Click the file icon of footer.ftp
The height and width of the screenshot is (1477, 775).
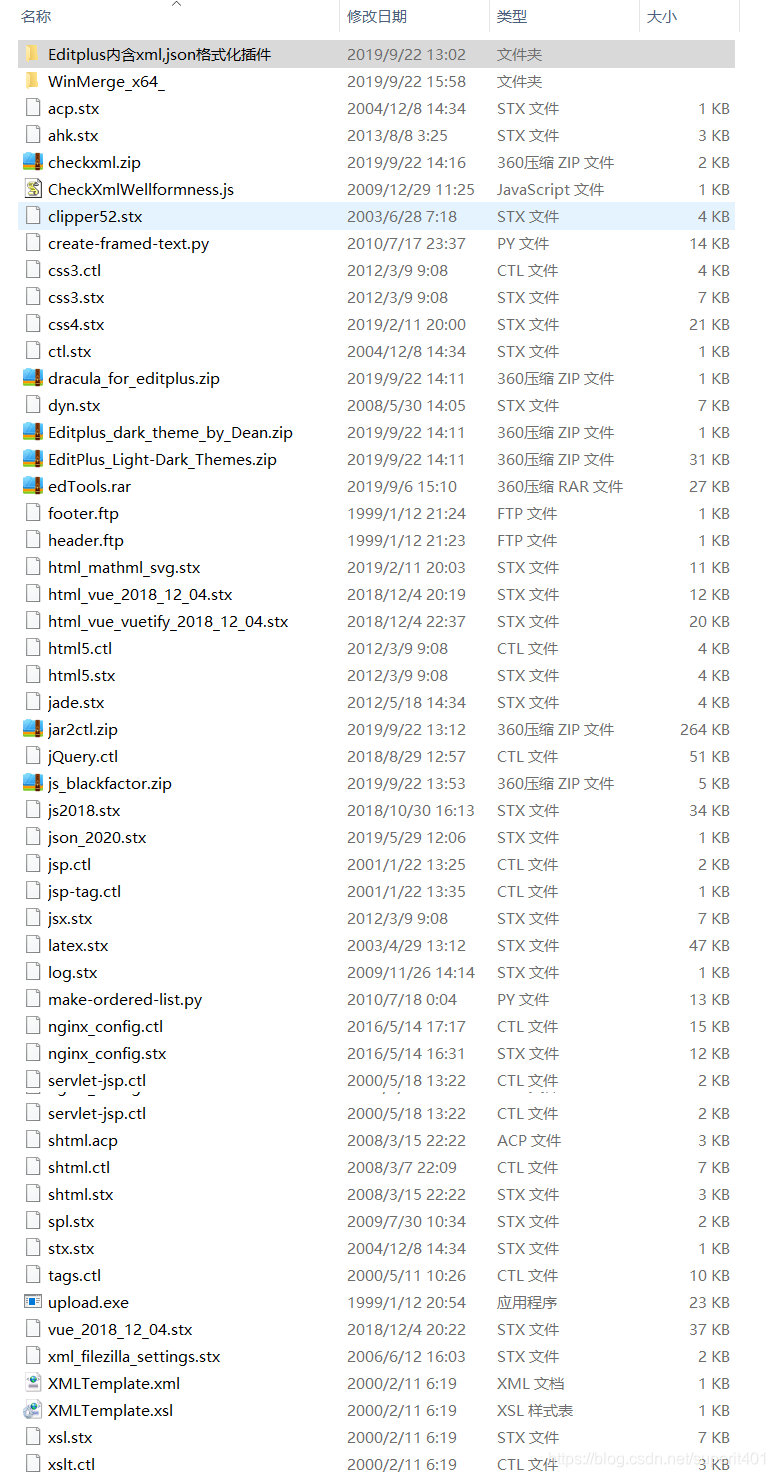tap(32, 513)
